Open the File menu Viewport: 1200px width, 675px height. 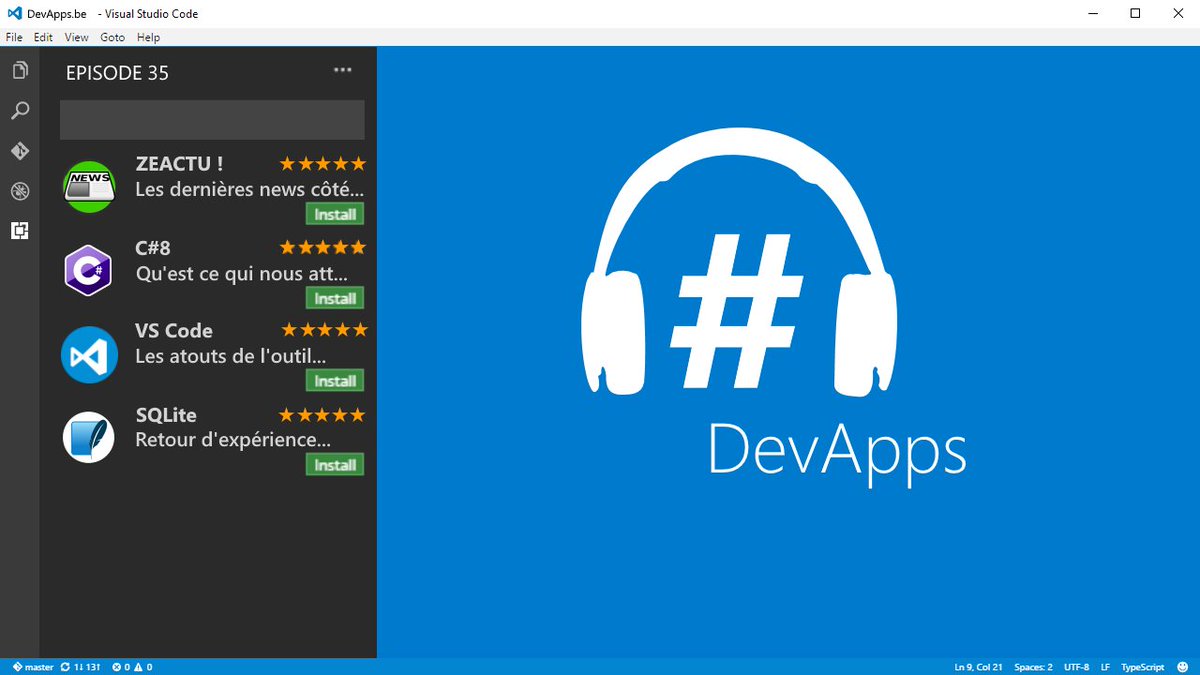point(14,37)
